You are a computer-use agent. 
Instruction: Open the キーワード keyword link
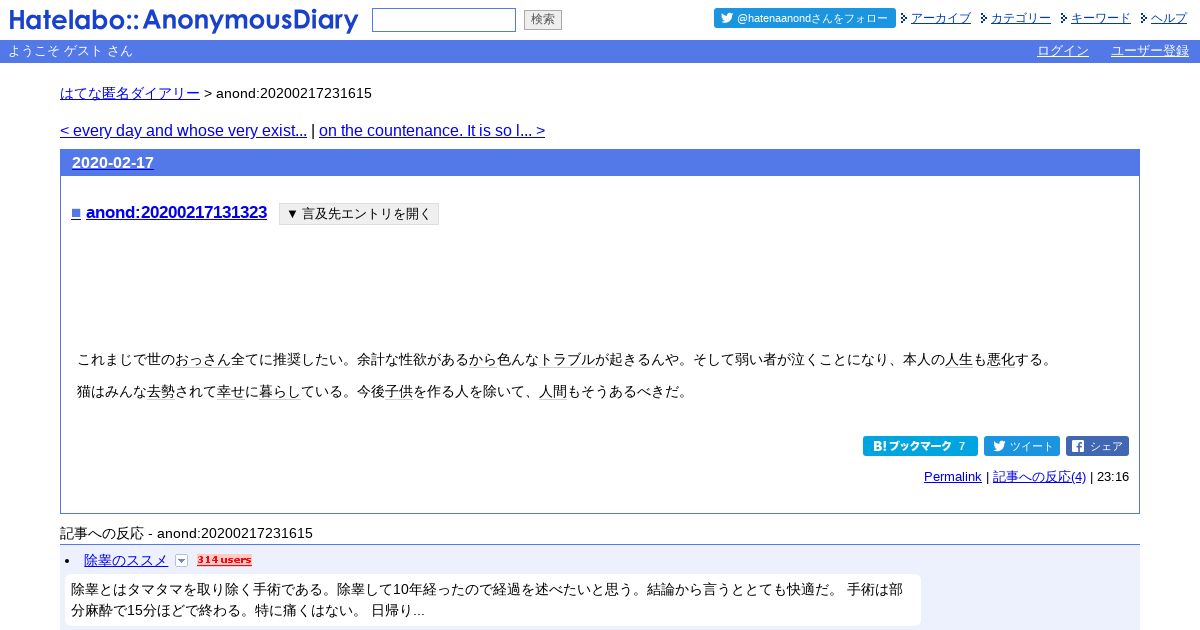pyautogui.click(x=1101, y=18)
